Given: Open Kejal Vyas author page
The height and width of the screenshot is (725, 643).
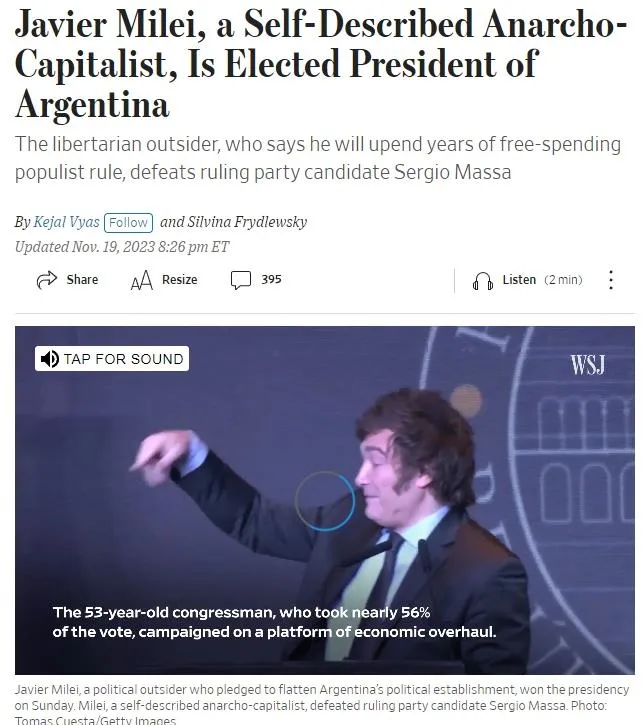Looking at the screenshot, I should pyautogui.click(x=67, y=222).
